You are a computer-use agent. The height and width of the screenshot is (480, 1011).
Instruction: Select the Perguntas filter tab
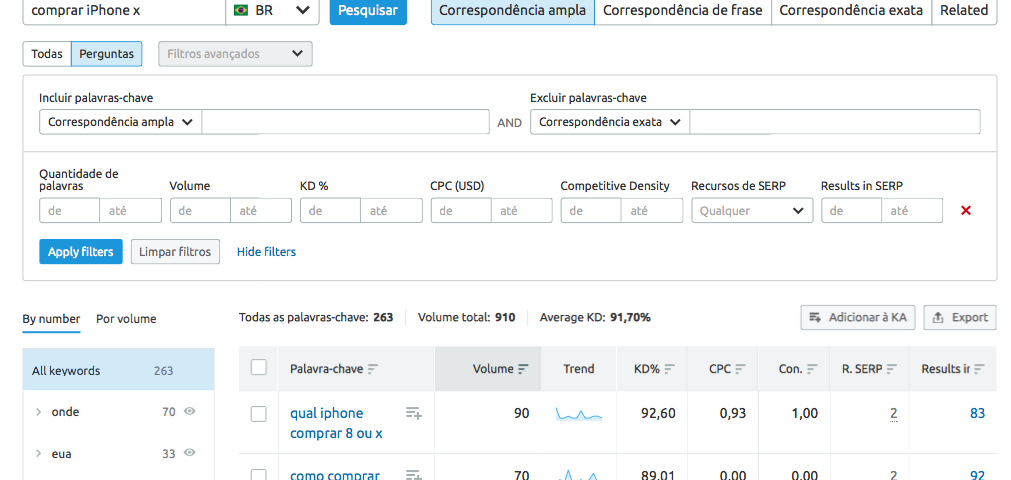(106, 54)
